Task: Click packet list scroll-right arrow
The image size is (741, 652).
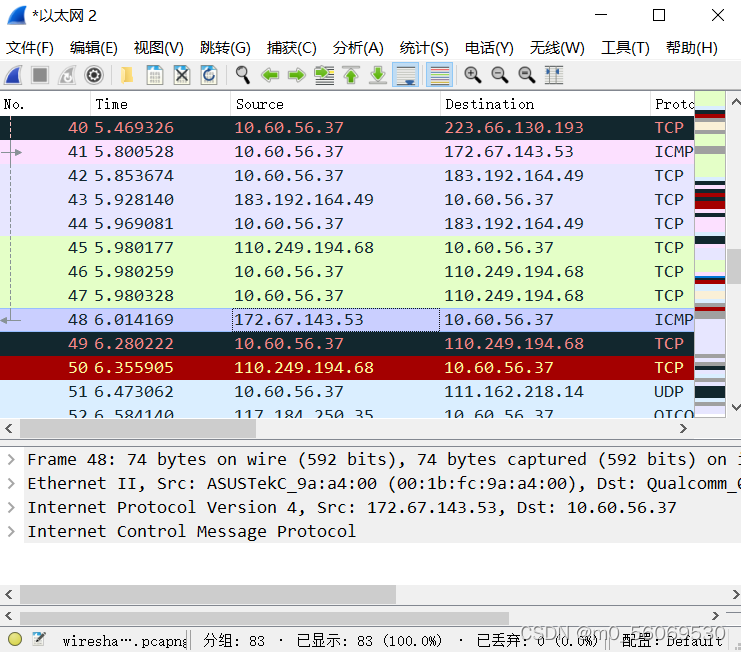Action: [683, 429]
